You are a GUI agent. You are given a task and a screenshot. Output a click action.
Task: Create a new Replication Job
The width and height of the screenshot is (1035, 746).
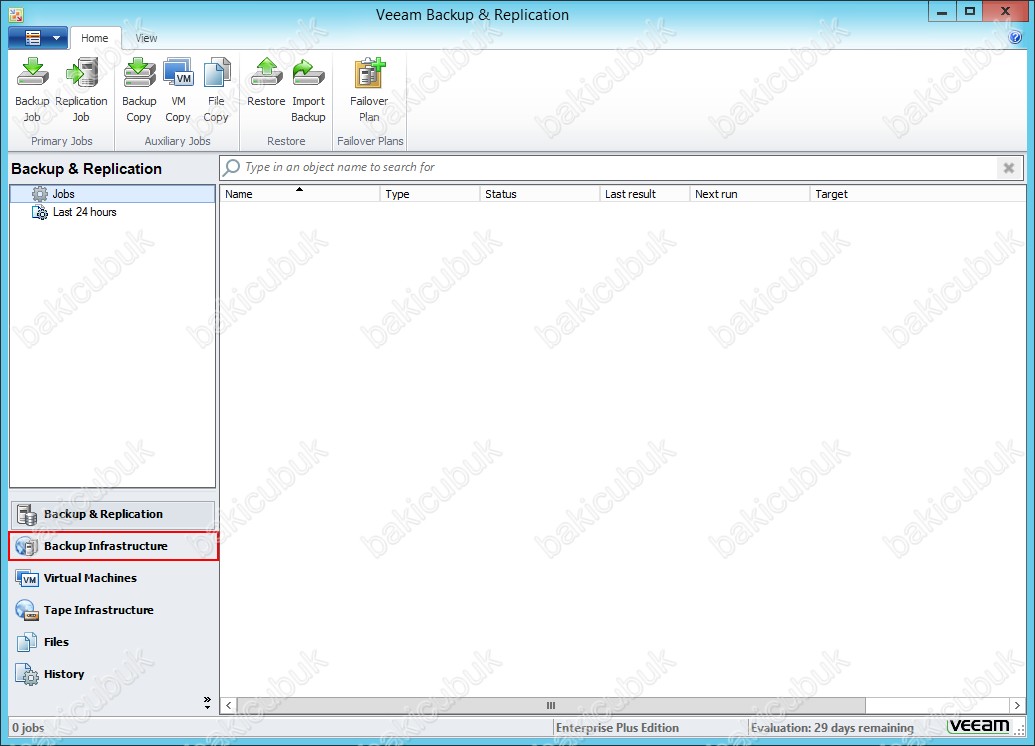[x=81, y=90]
